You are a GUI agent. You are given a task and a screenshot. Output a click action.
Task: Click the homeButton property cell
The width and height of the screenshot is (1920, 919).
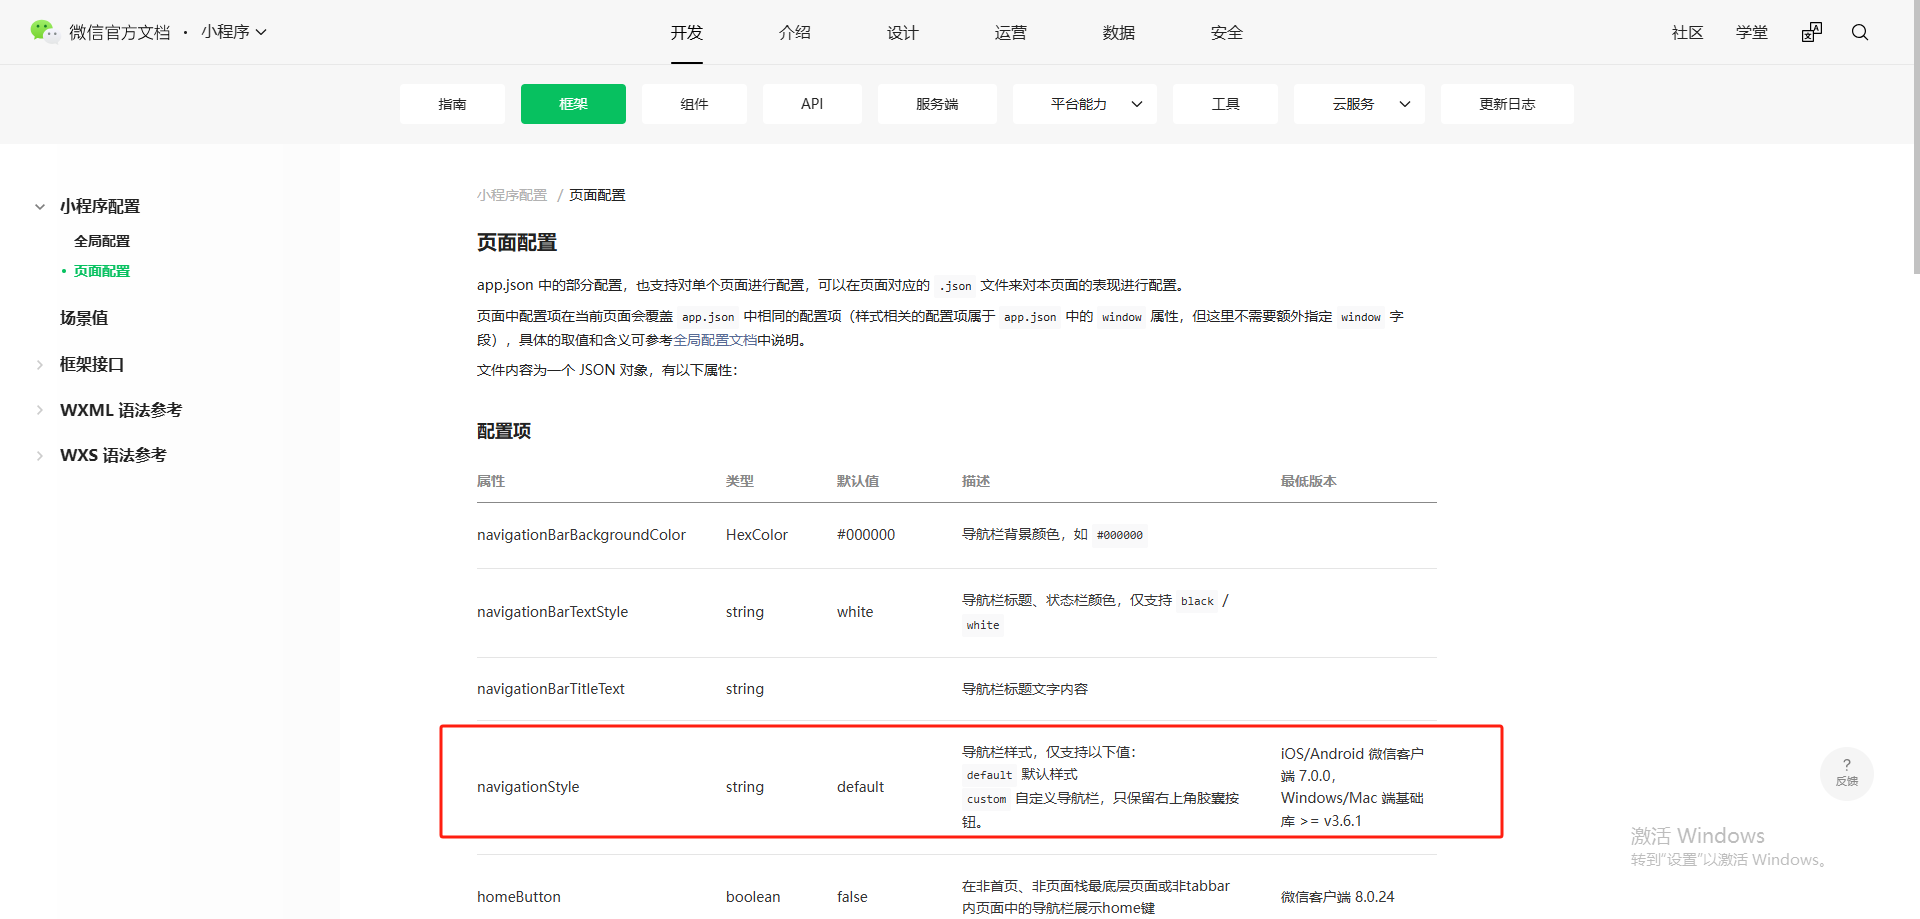coord(518,897)
